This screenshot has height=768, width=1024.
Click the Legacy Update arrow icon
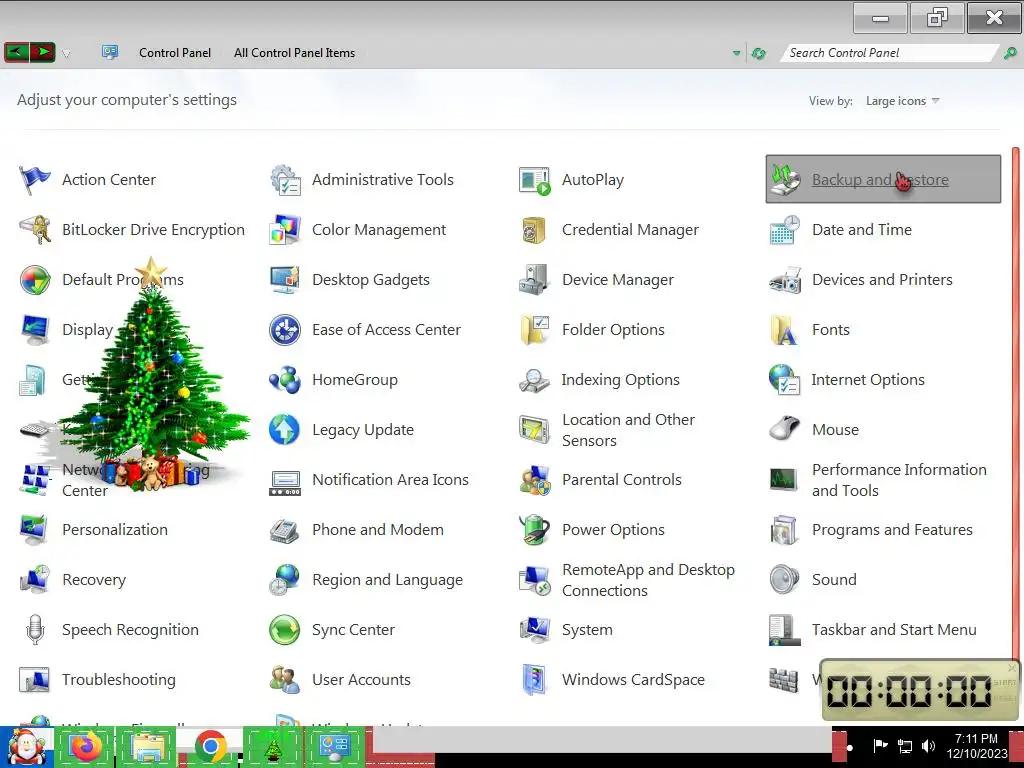tap(285, 430)
